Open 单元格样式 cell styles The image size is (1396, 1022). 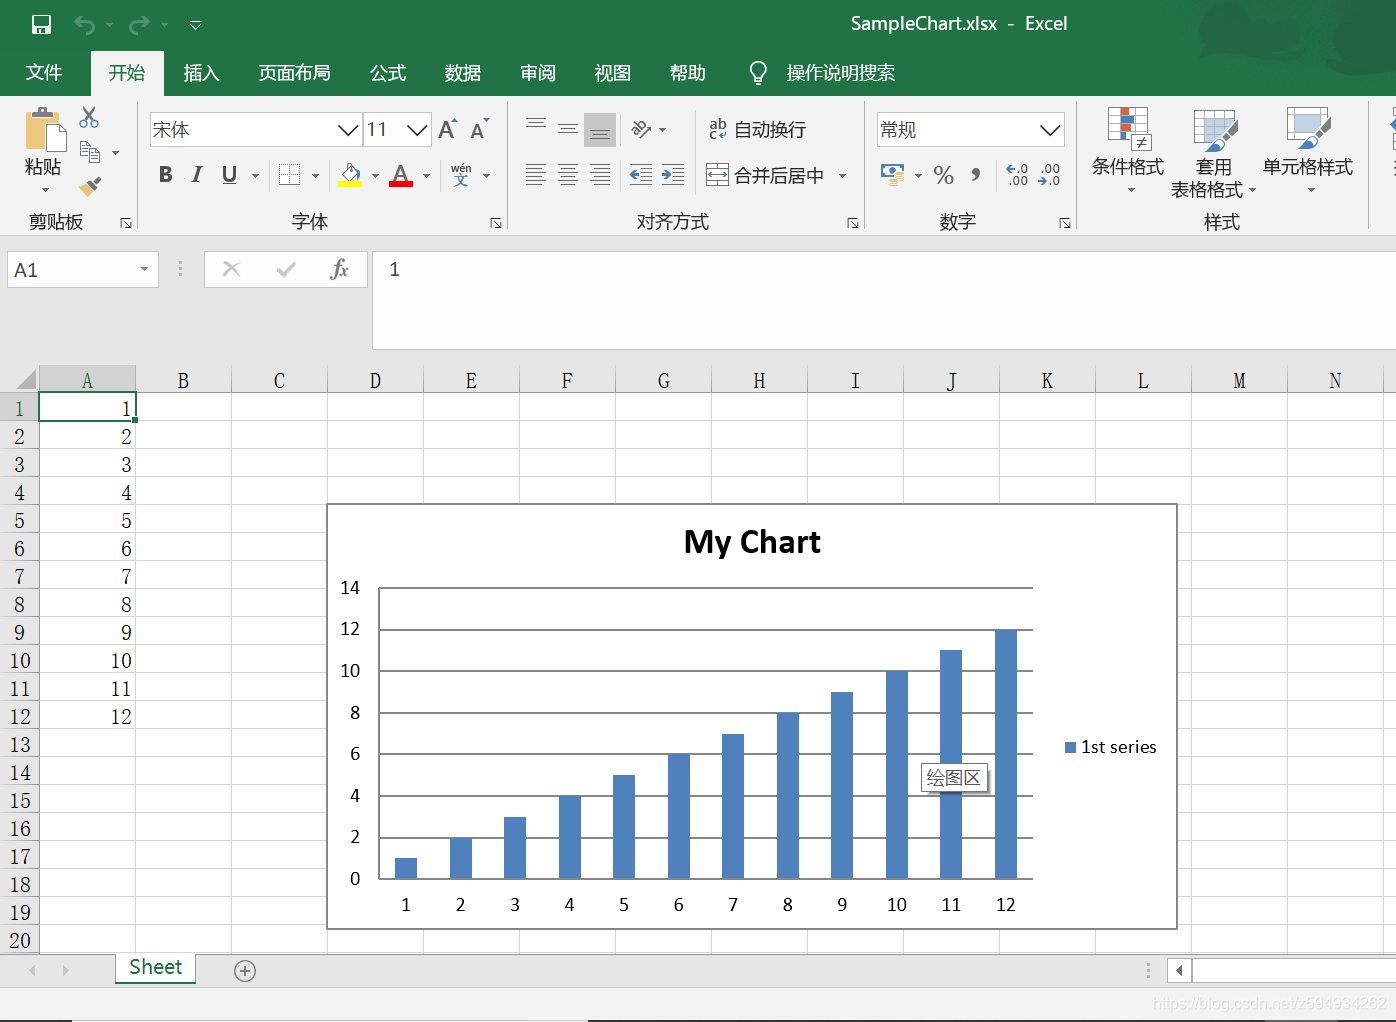pyautogui.click(x=1308, y=151)
